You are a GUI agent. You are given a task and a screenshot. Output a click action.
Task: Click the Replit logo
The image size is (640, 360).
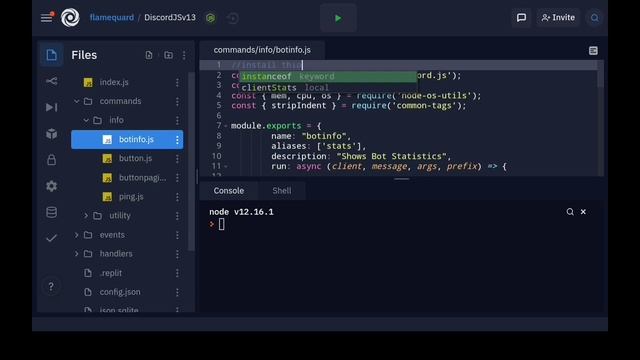point(70,18)
